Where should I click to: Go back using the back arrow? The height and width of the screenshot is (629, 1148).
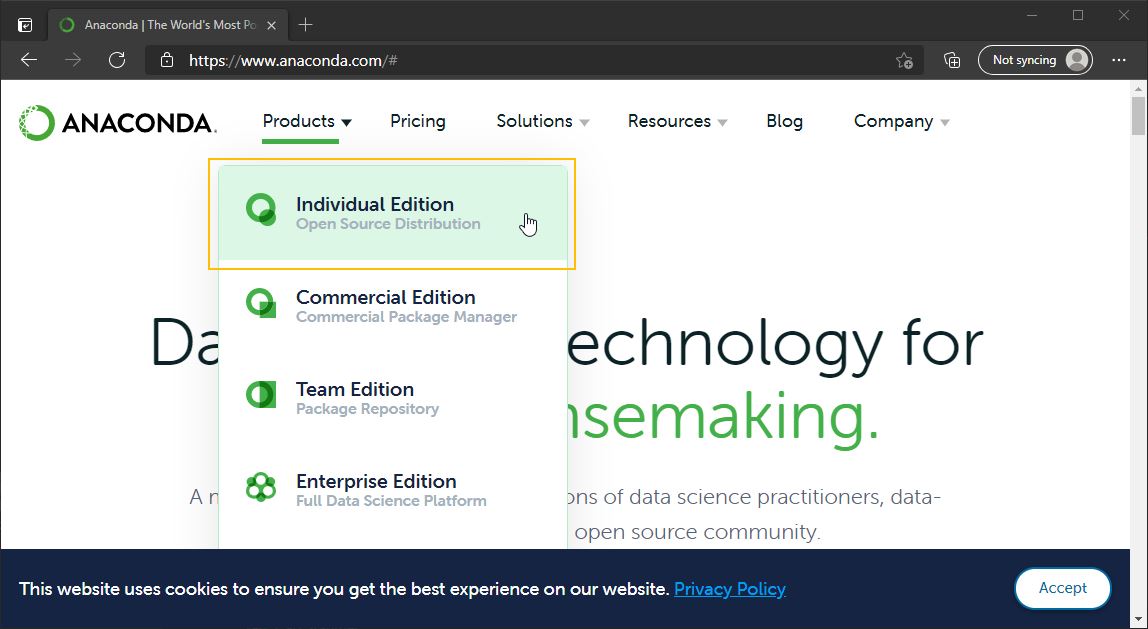tap(29, 60)
